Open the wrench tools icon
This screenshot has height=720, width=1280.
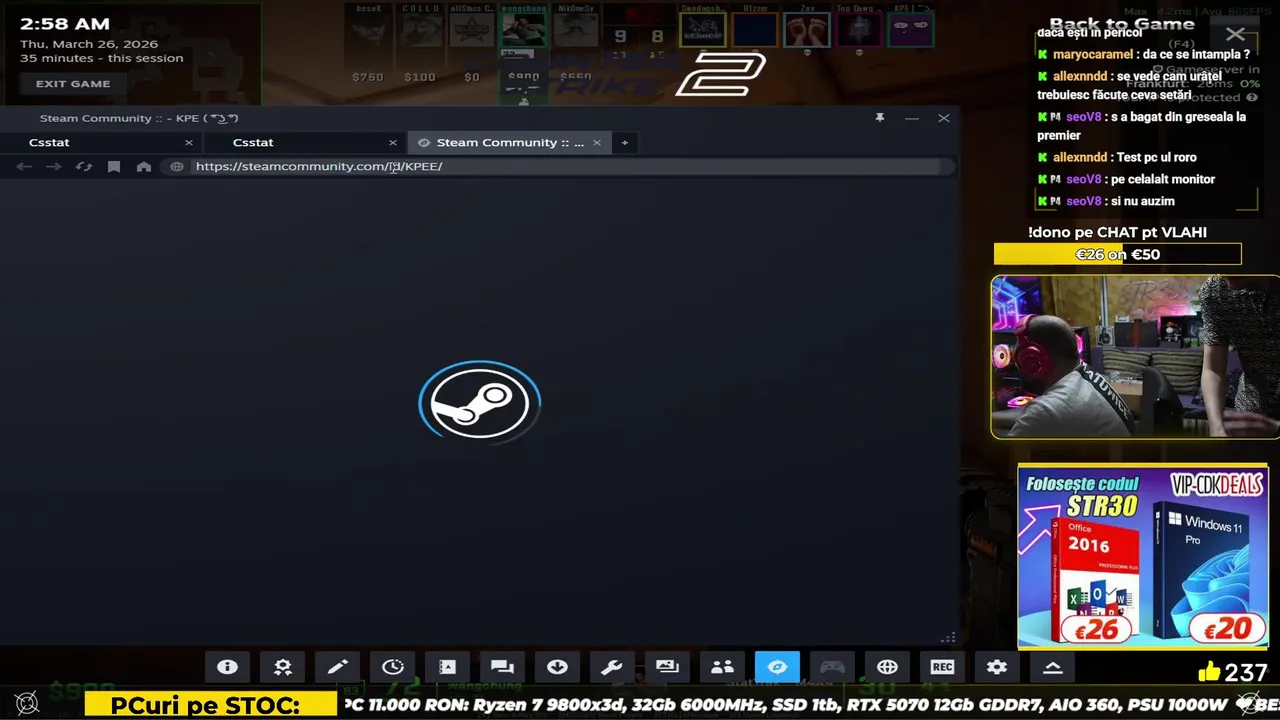(612, 667)
